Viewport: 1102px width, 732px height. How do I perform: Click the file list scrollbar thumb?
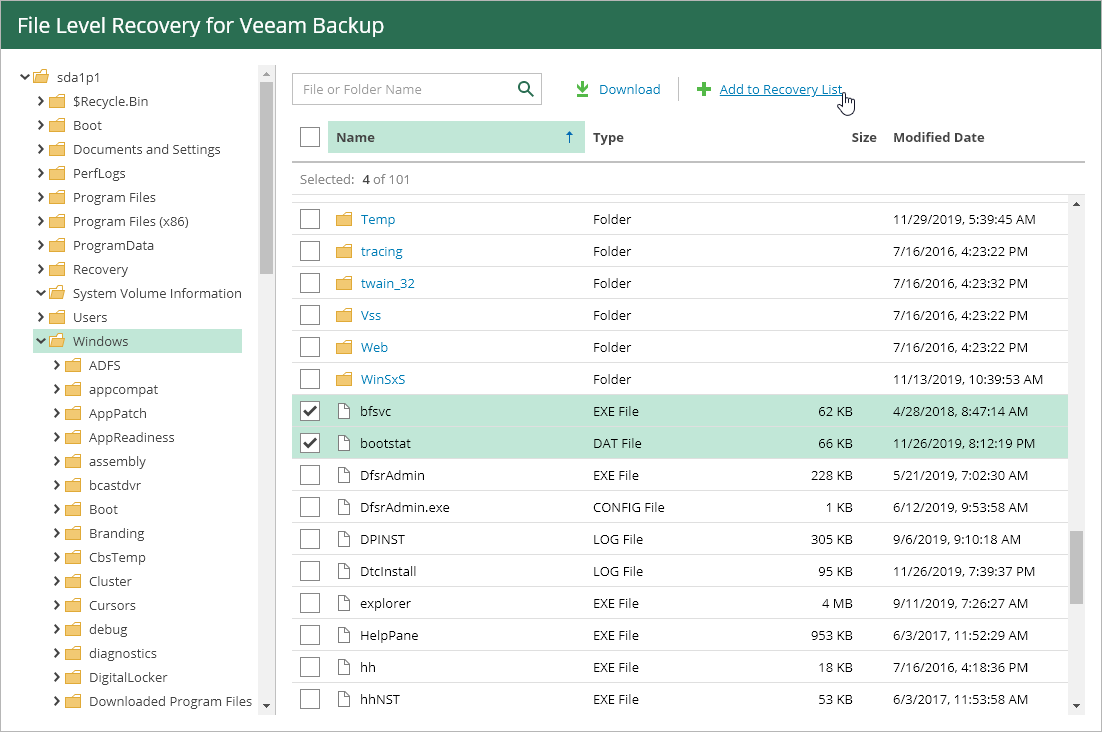point(1076,568)
